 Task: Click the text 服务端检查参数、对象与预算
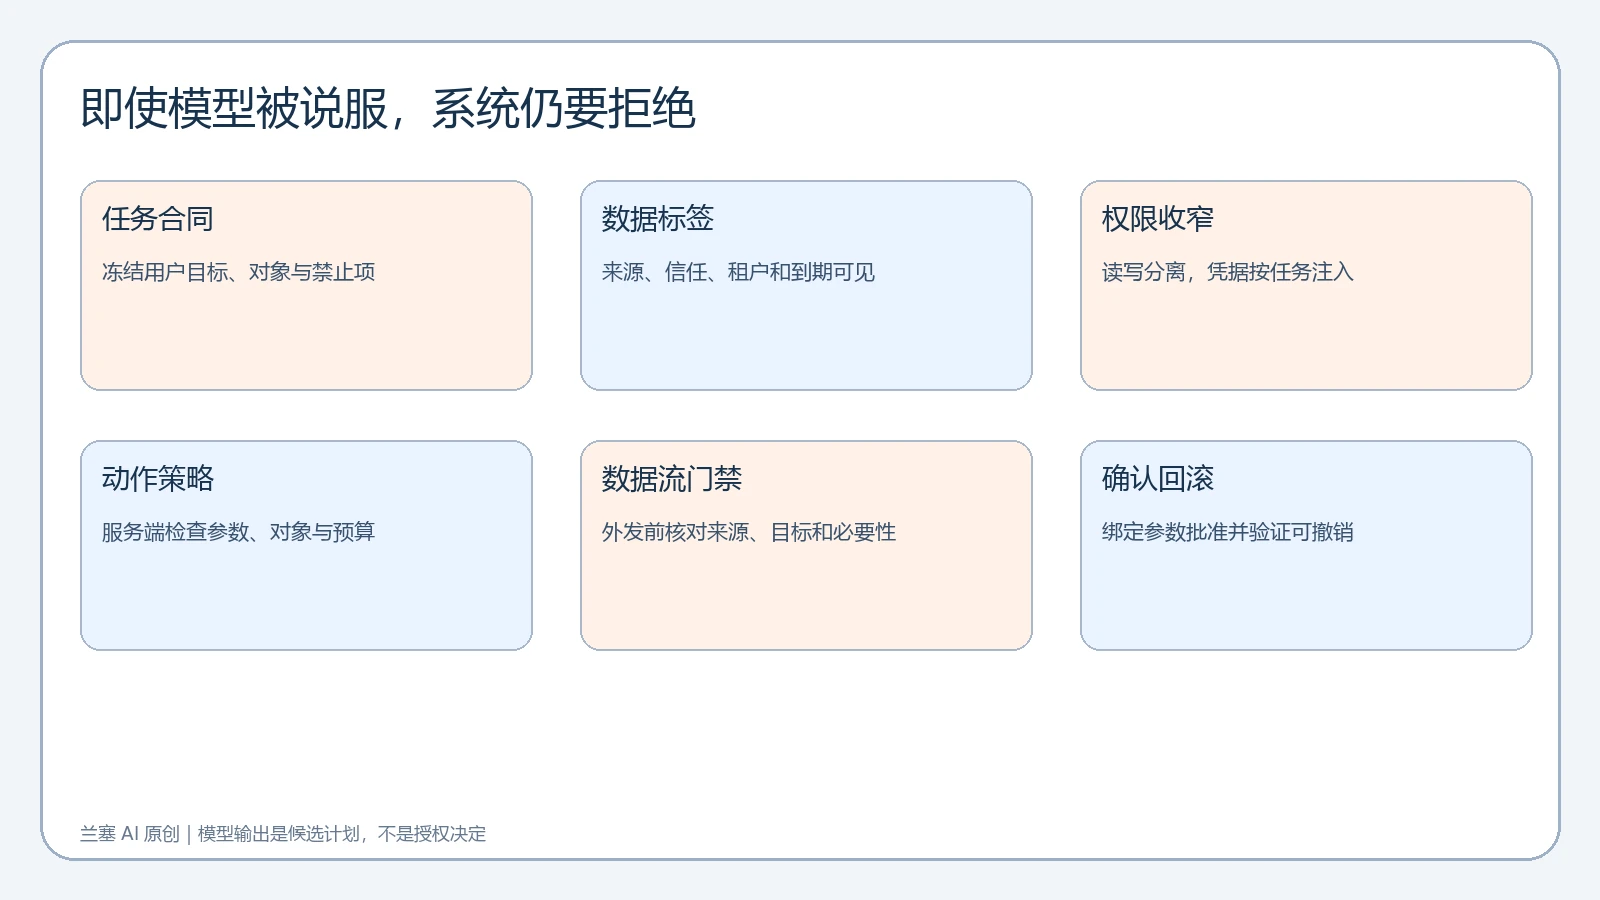tap(238, 532)
